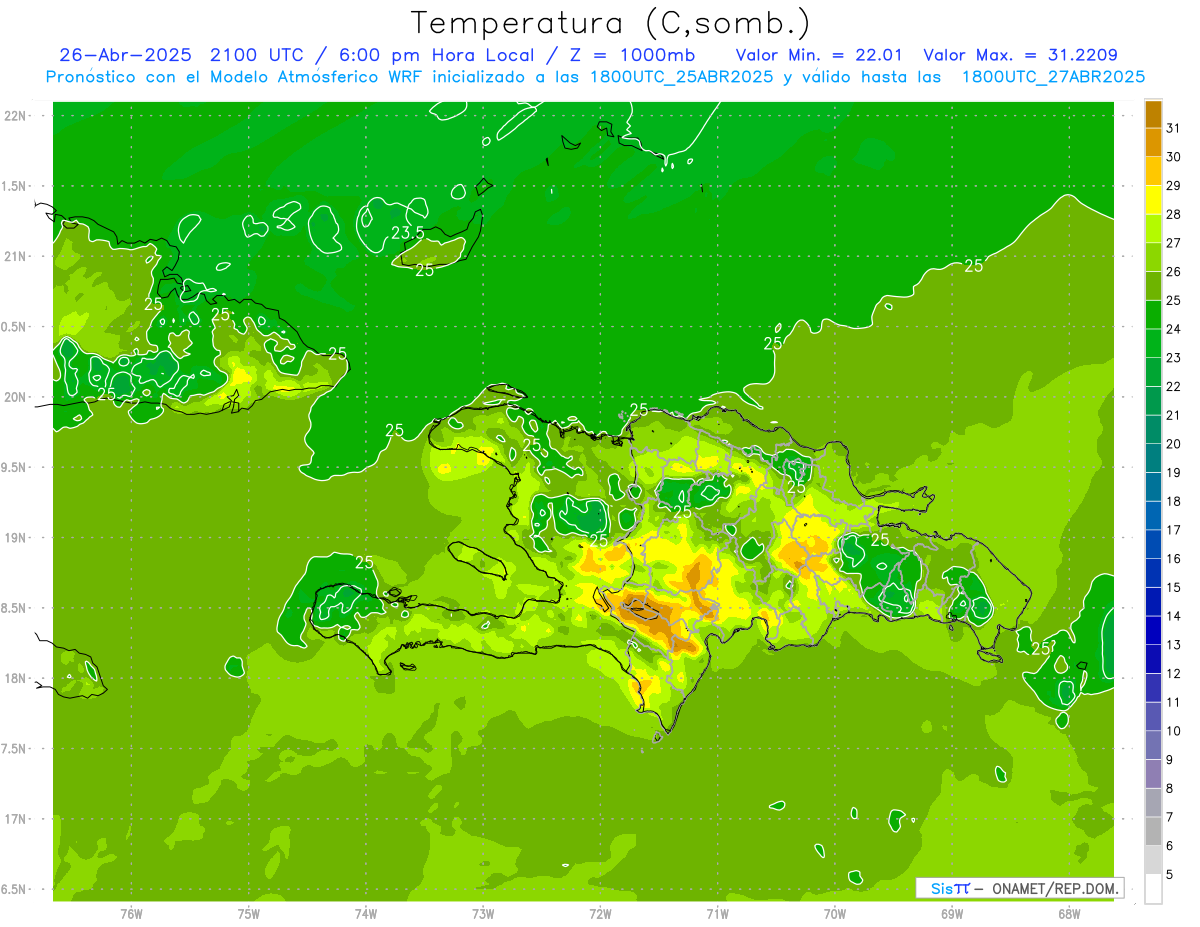The width and height of the screenshot is (1200, 927).
Task: Click the "17N" latitude axis label
Action: point(14,819)
